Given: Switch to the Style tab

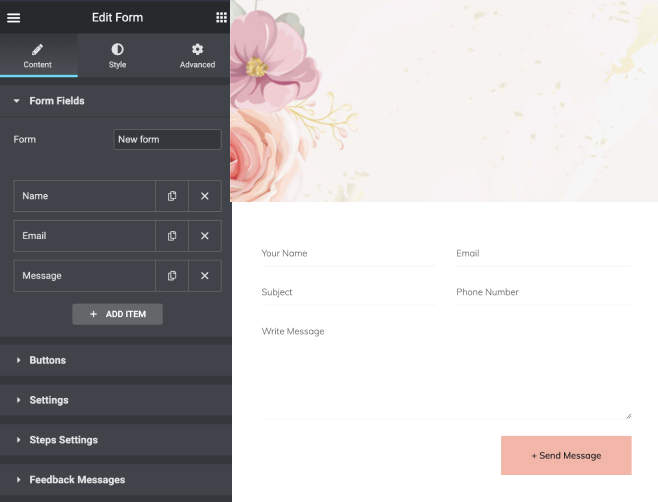Looking at the screenshot, I should [117, 56].
